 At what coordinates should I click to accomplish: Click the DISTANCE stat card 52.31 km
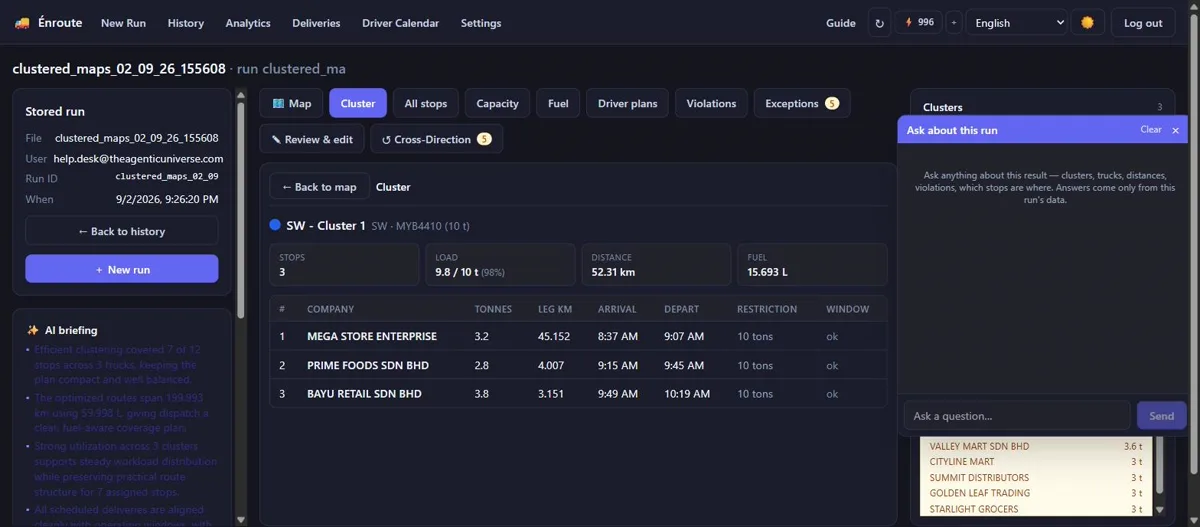656,265
